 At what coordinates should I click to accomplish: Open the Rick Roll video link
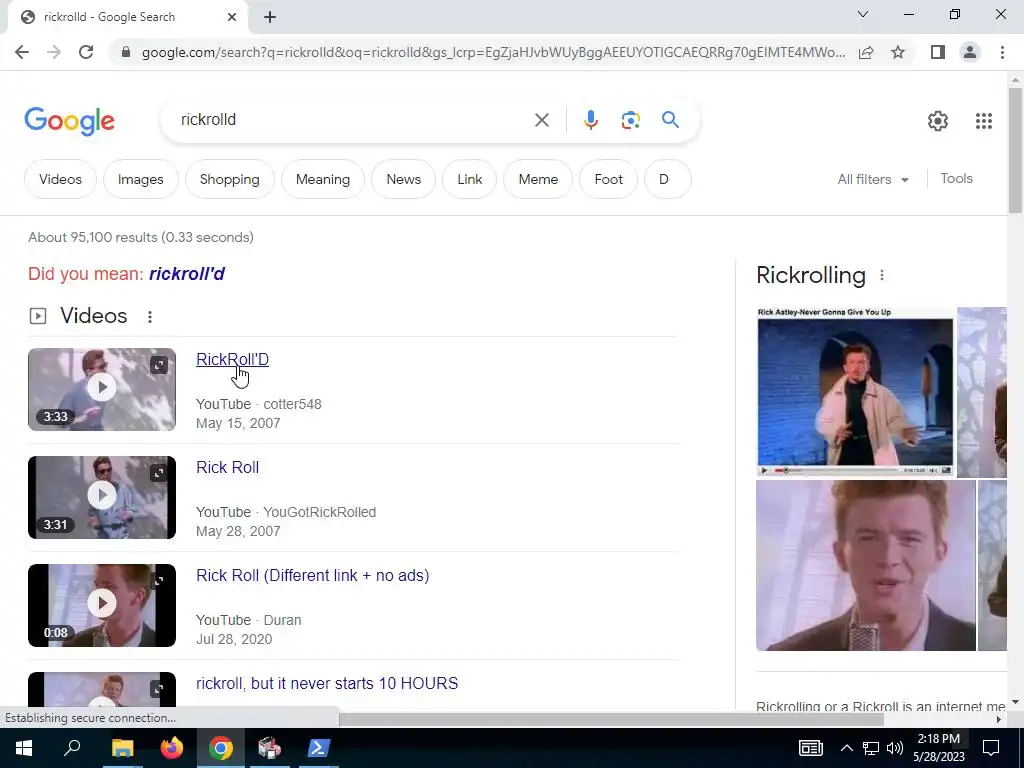(227, 467)
